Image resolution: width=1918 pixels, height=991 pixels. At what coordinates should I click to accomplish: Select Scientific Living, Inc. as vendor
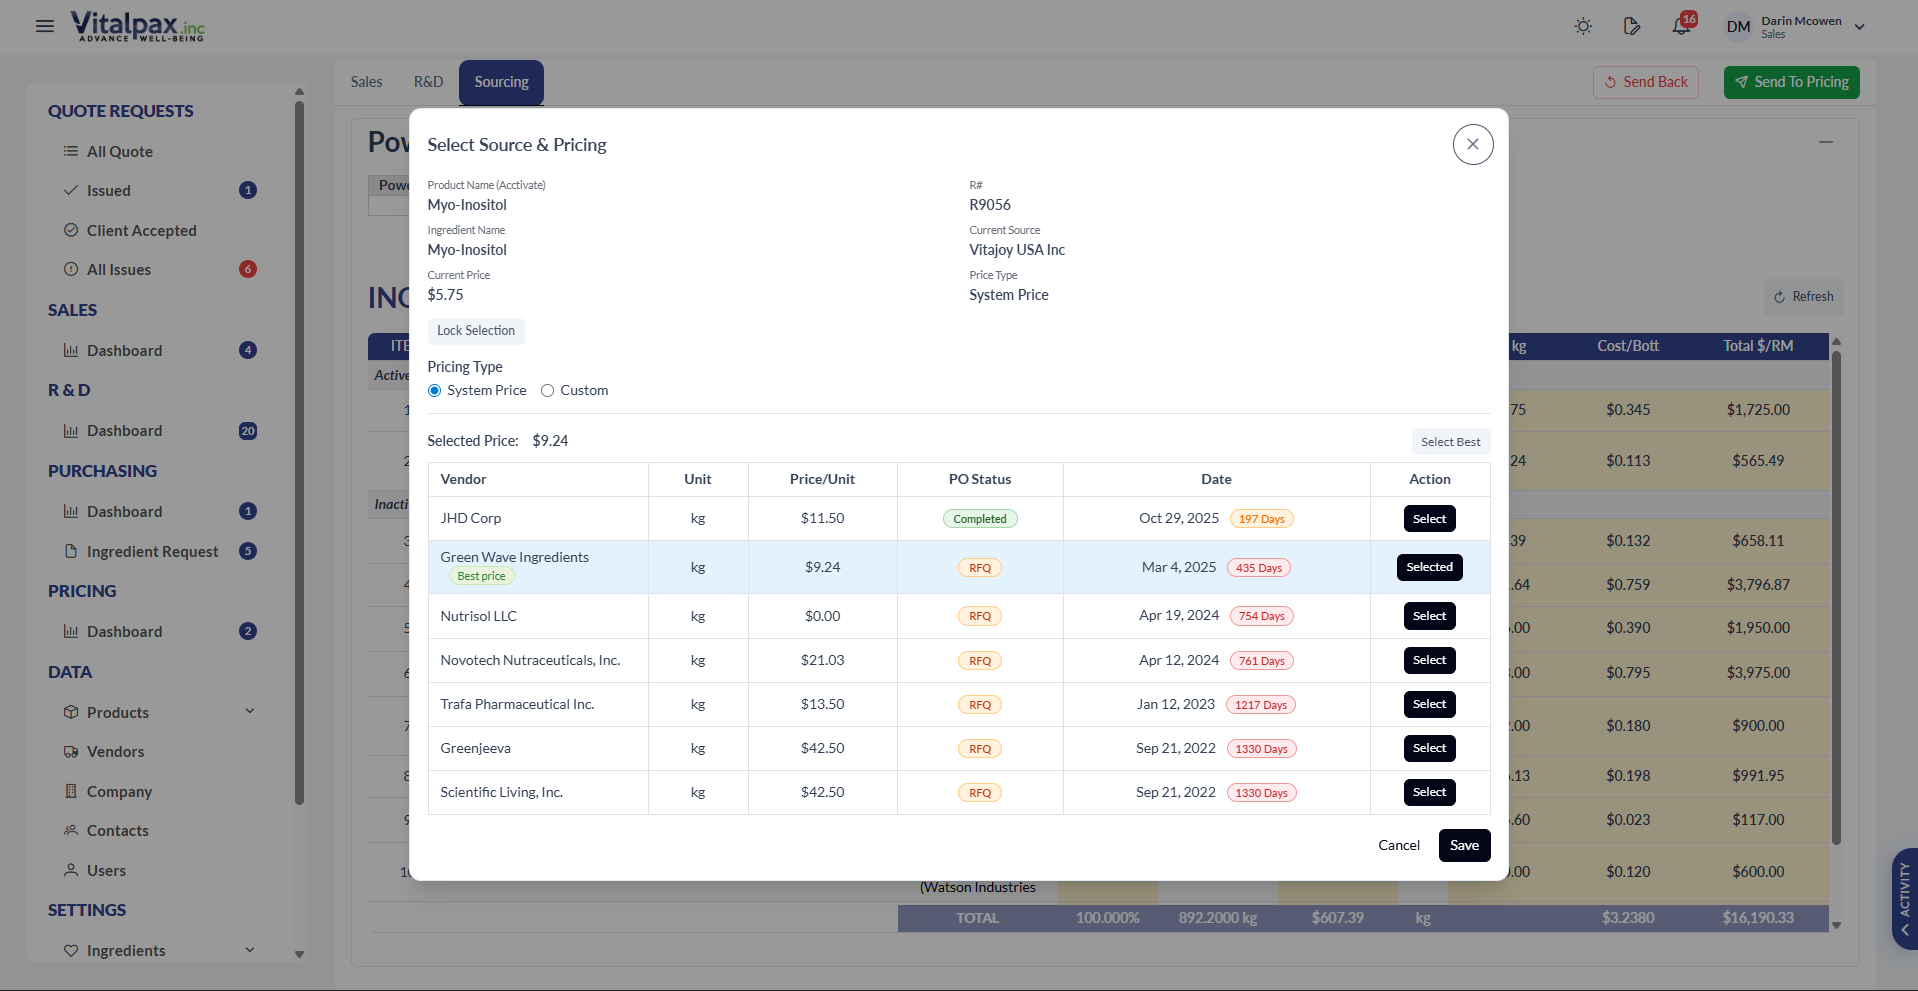1429,792
